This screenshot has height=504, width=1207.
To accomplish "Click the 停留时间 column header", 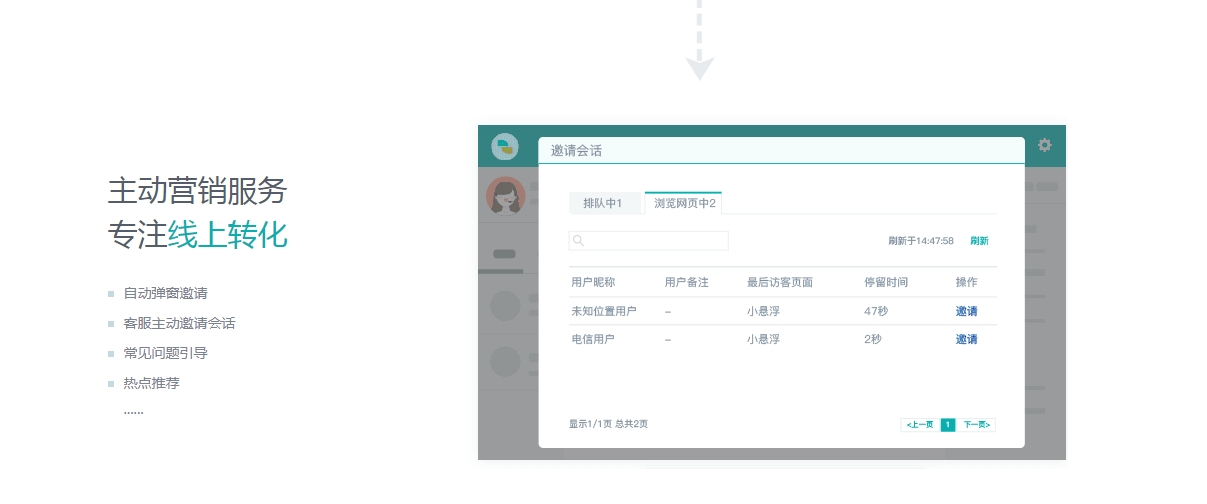I will 886,283.
